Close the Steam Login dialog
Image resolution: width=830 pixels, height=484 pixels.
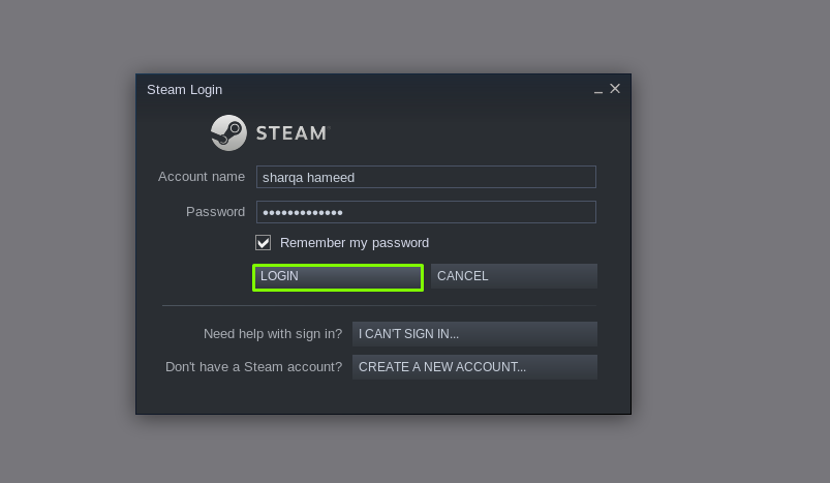pyautogui.click(x=615, y=88)
